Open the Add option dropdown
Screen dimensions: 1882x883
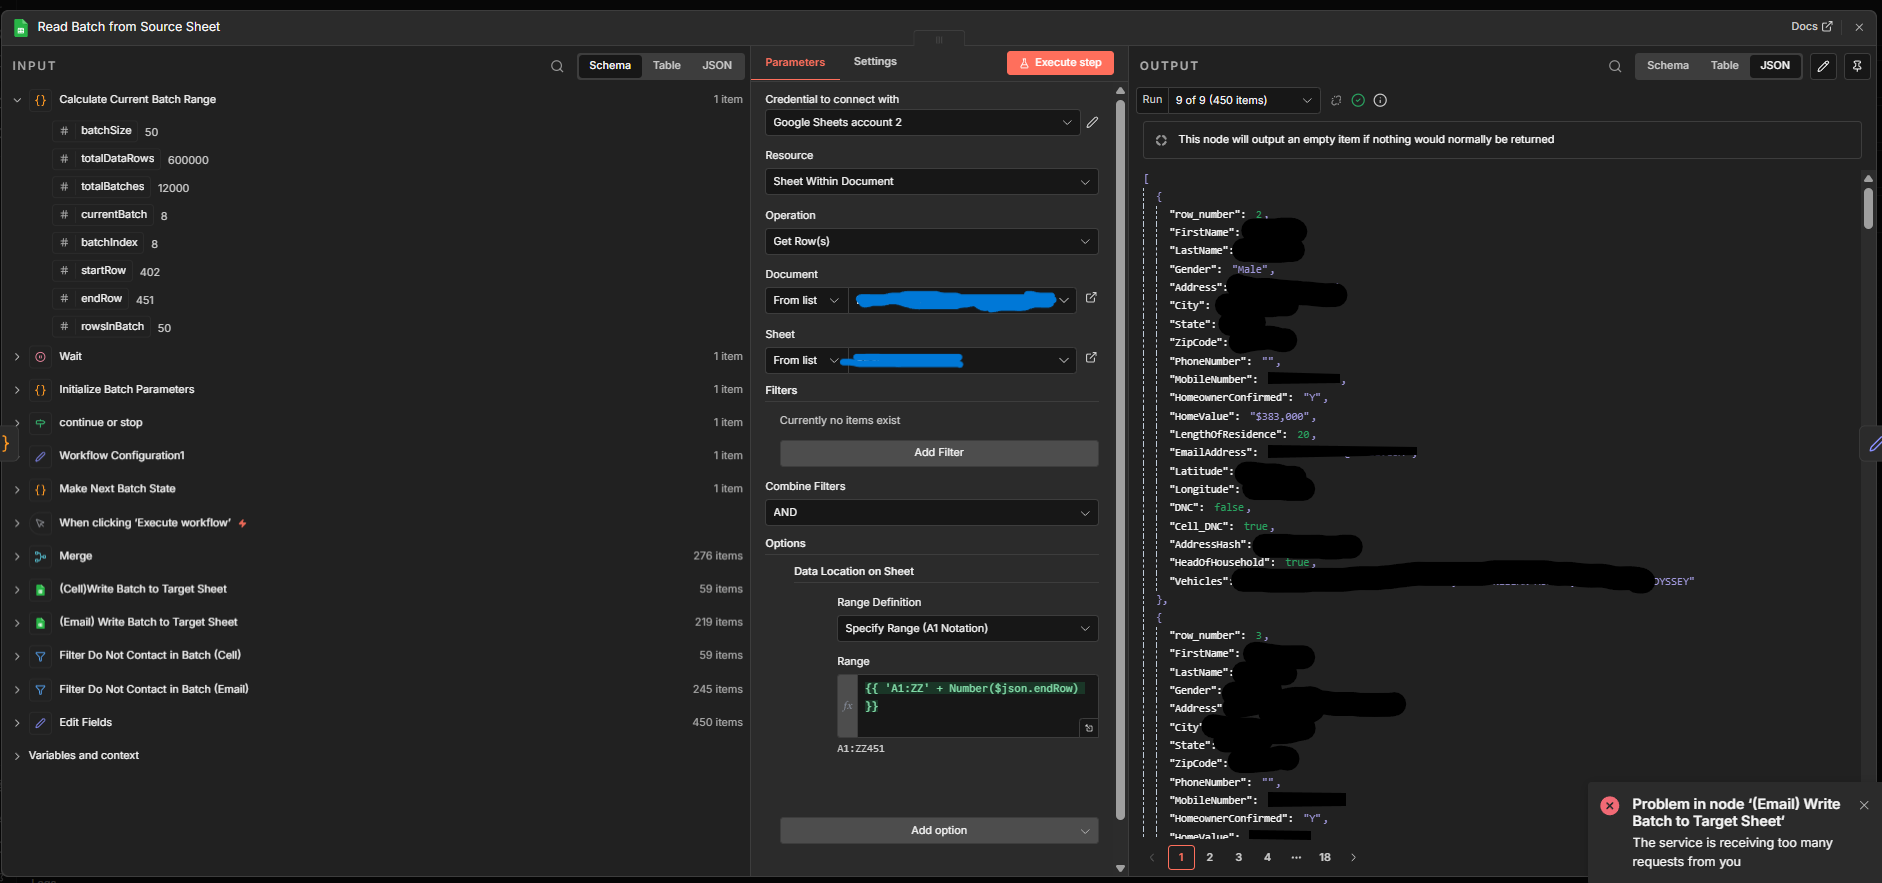939,830
